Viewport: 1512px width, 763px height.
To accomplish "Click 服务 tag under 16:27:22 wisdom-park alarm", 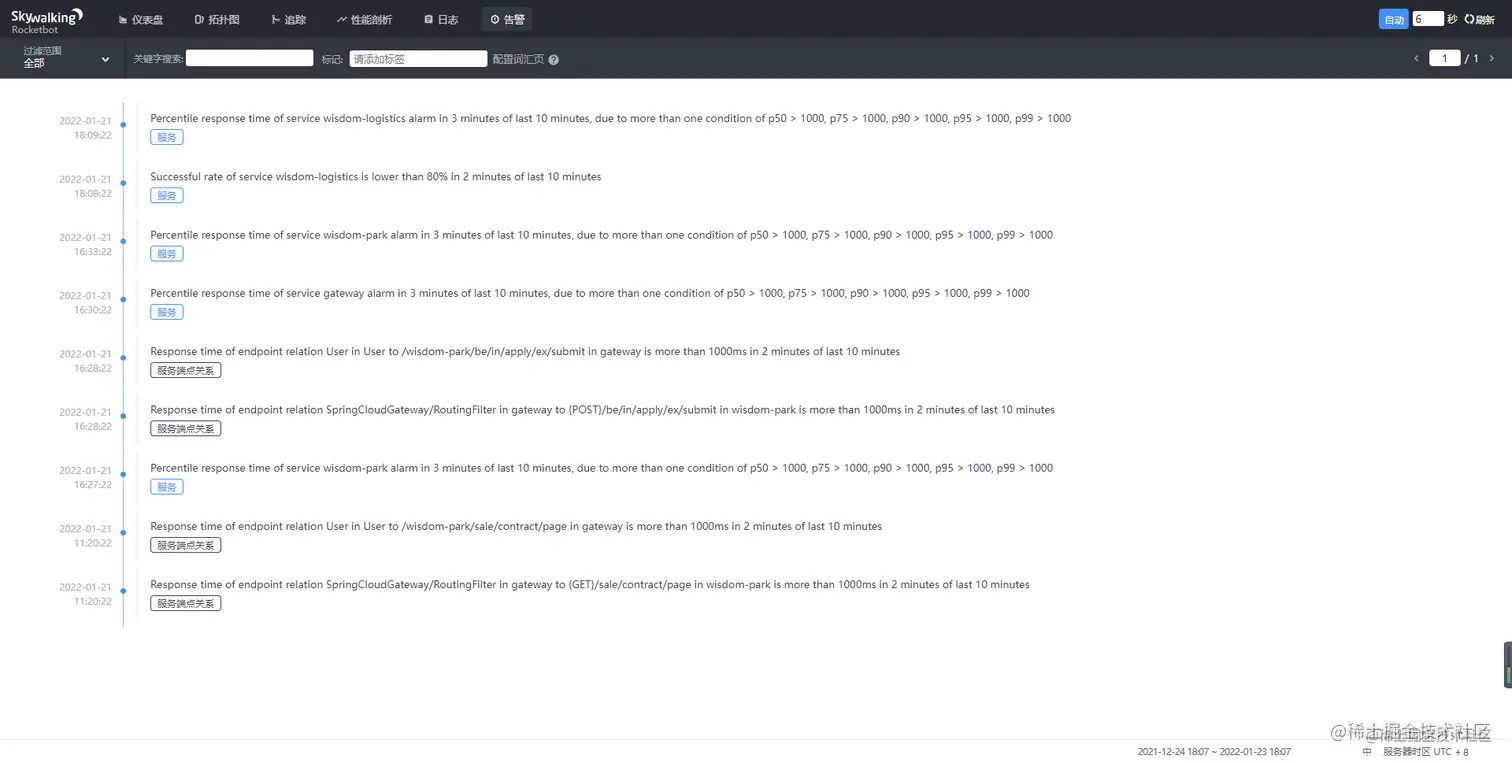I will 167,487.
